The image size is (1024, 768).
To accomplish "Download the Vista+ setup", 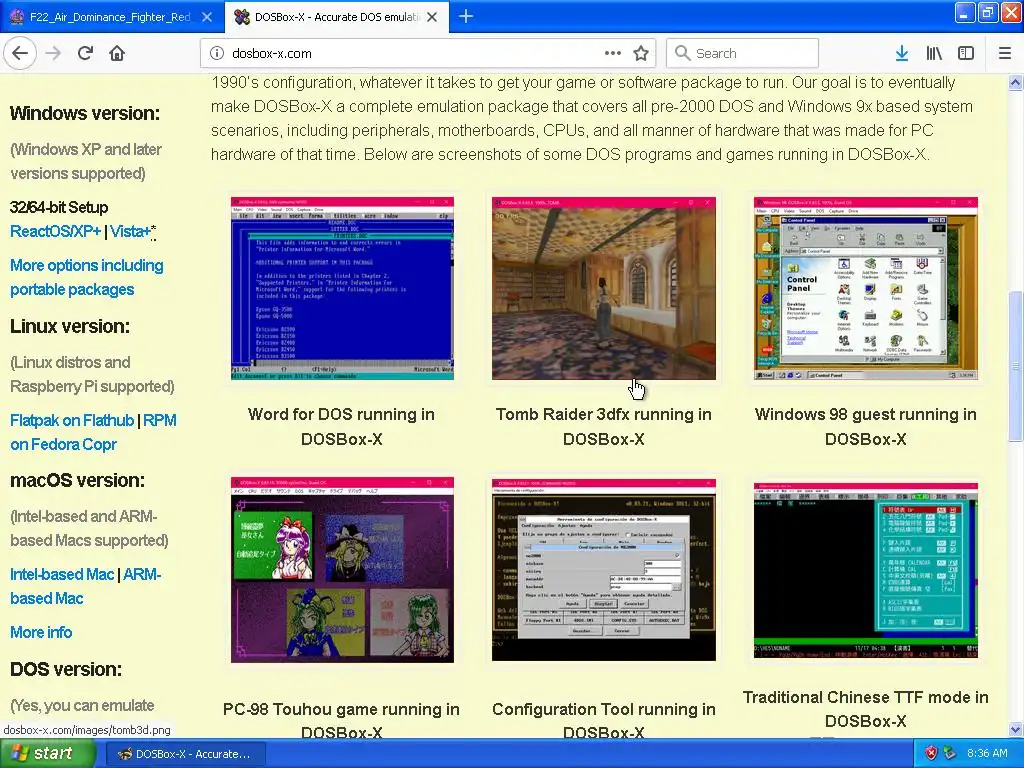I will click(x=133, y=231).
